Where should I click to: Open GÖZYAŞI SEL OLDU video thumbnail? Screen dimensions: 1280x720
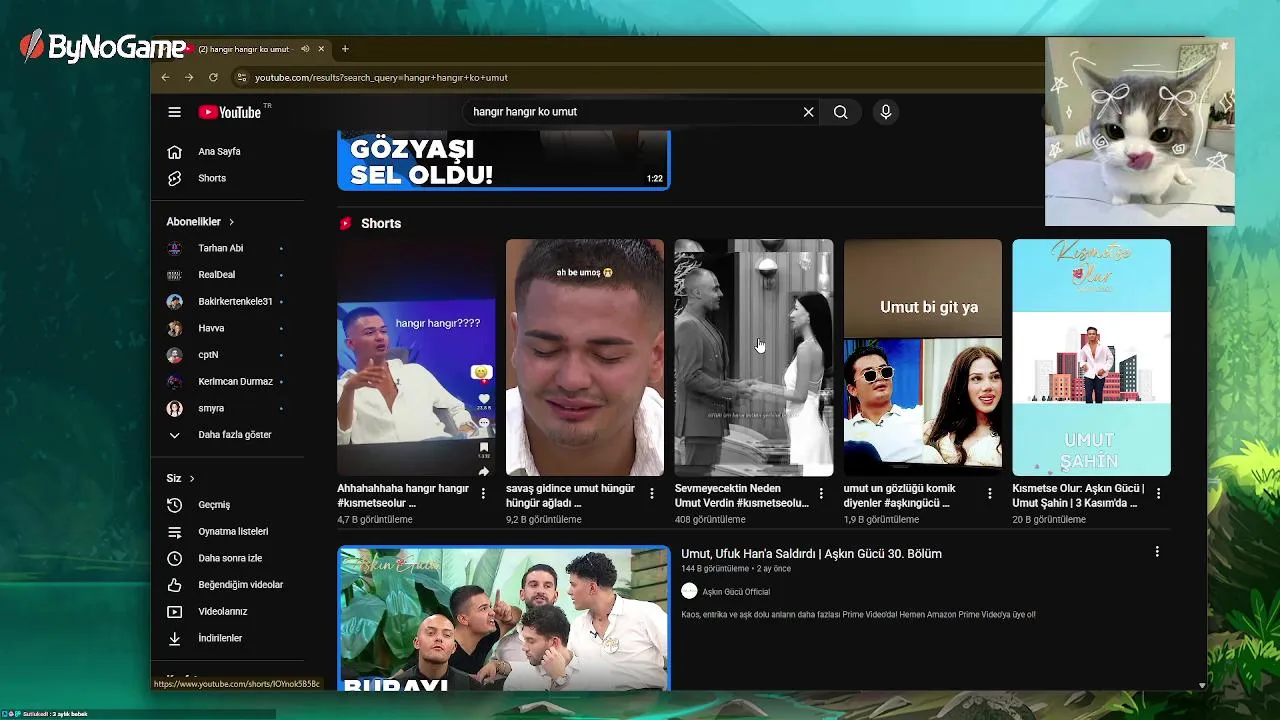[503, 160]
